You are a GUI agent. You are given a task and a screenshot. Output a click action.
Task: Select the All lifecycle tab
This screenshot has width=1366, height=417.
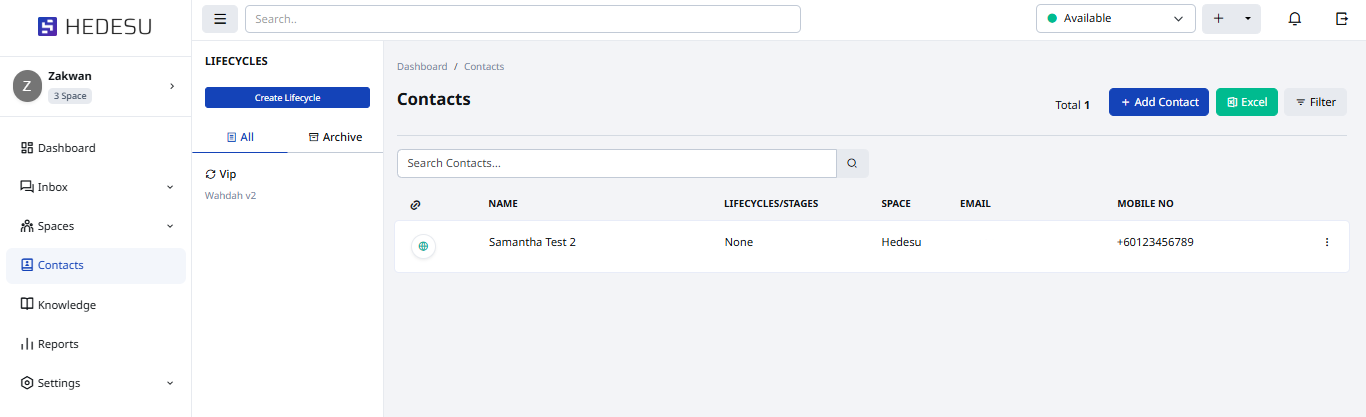(240, 137)
